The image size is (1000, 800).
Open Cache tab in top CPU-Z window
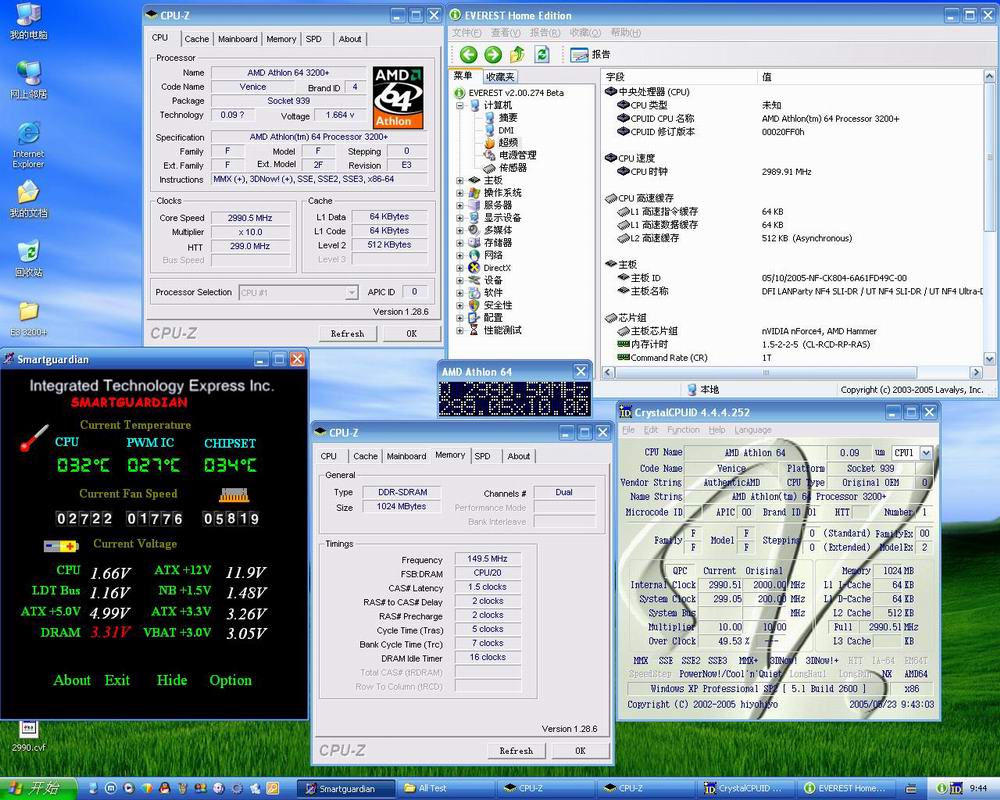click(196, 39)
